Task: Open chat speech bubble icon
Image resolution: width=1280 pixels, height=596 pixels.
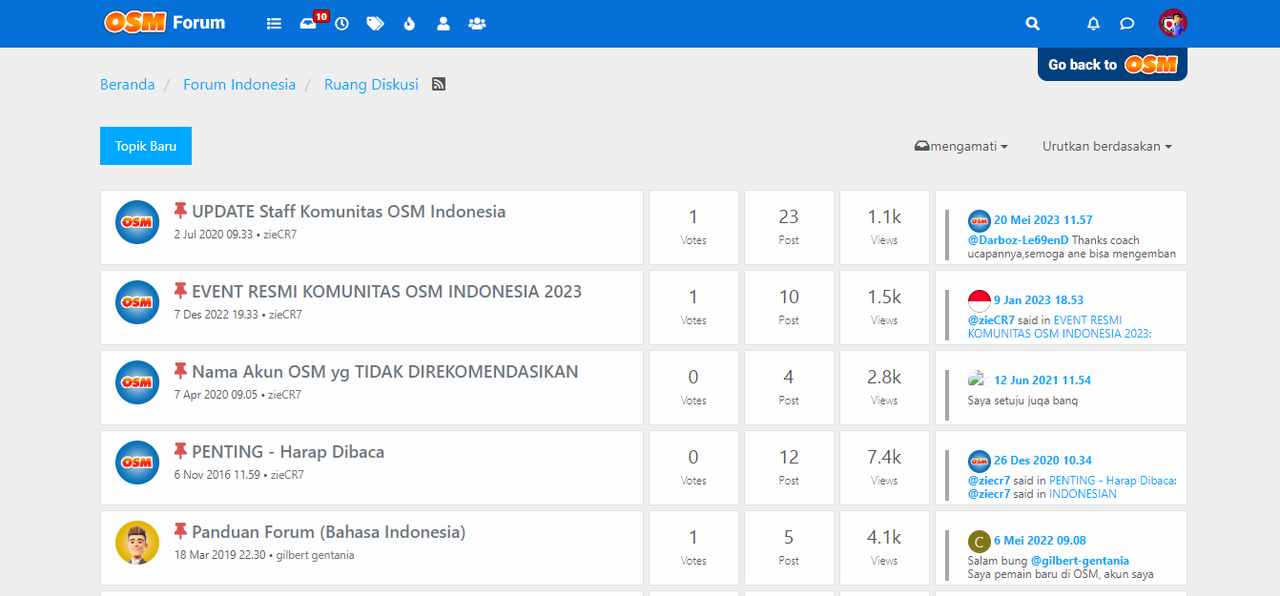Action: [1127, 23]
